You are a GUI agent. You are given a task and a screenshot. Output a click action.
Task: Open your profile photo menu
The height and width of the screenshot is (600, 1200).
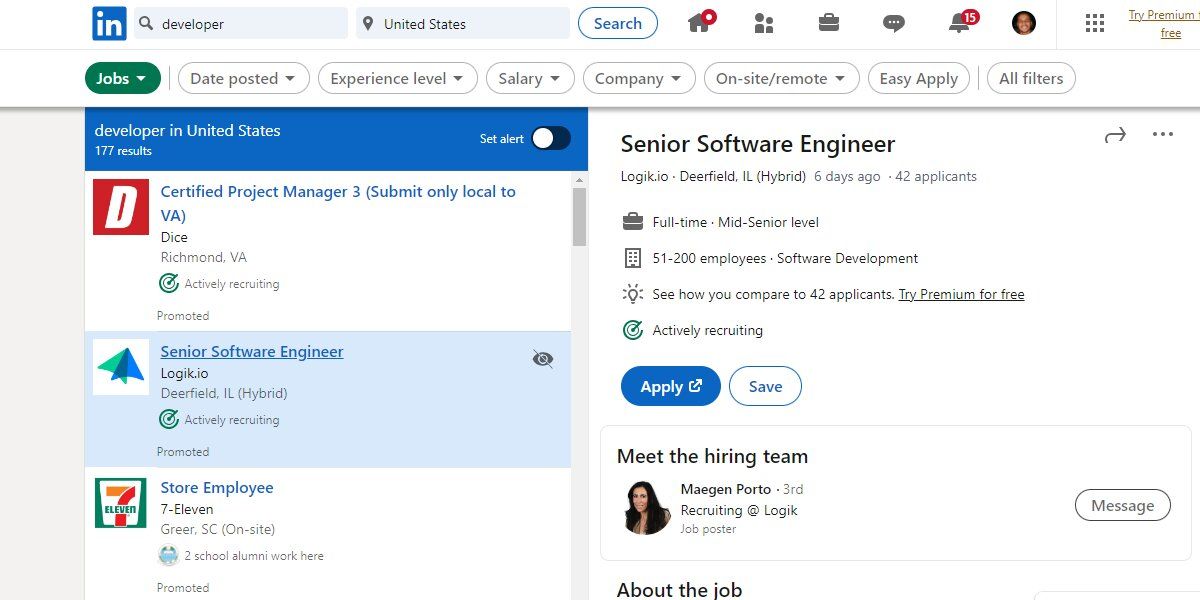(1023, 23)
